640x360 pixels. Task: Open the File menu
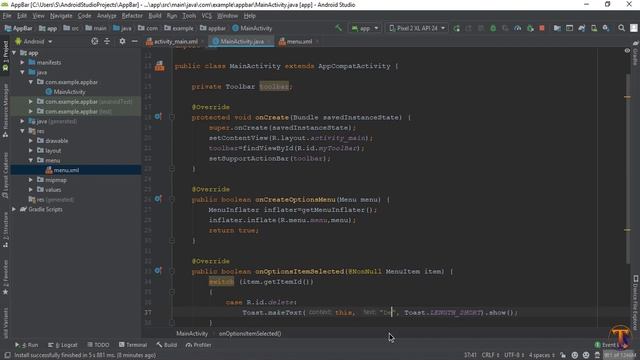click(x=7, y=16)
